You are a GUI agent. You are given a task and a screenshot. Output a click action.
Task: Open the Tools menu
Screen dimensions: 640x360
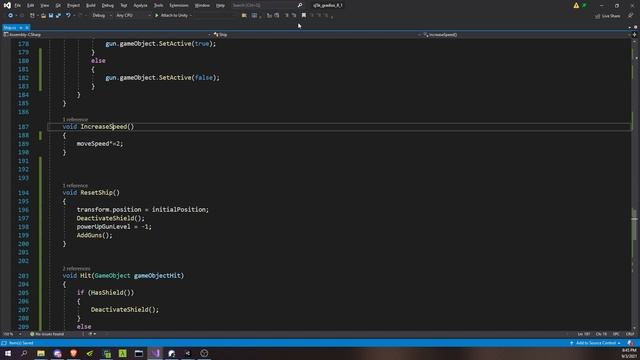click(x=158, y=5)
